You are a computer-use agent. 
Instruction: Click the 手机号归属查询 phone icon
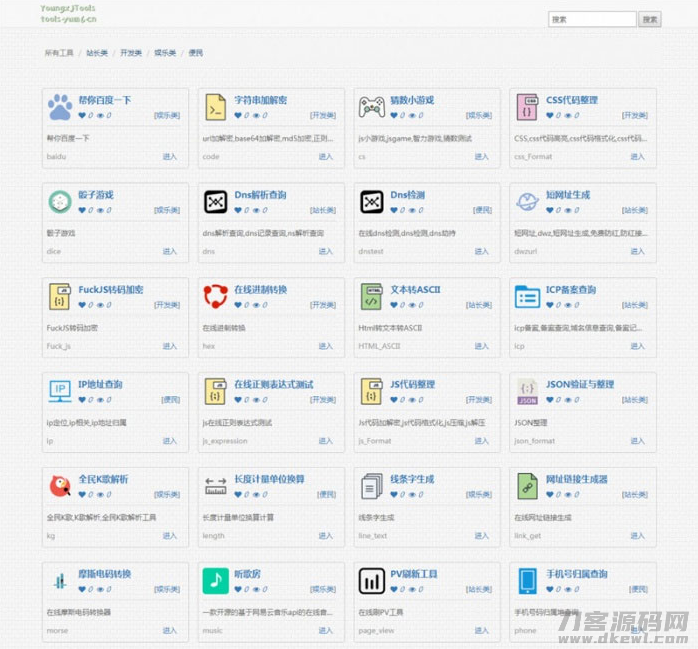[x=527, y=580]
